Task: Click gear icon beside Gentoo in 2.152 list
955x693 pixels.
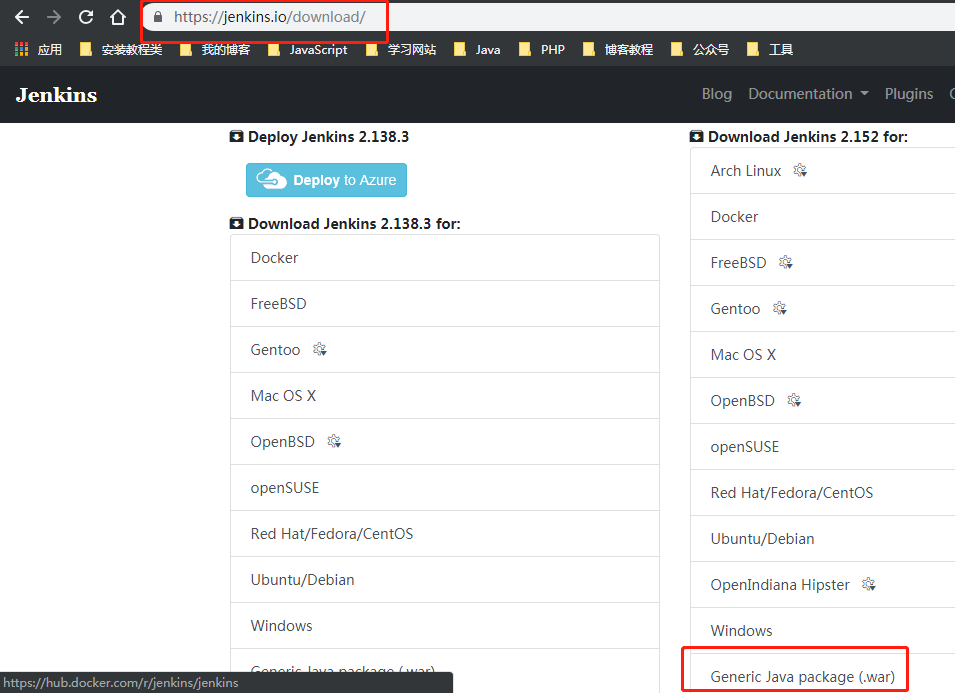Action: (780, 308)
